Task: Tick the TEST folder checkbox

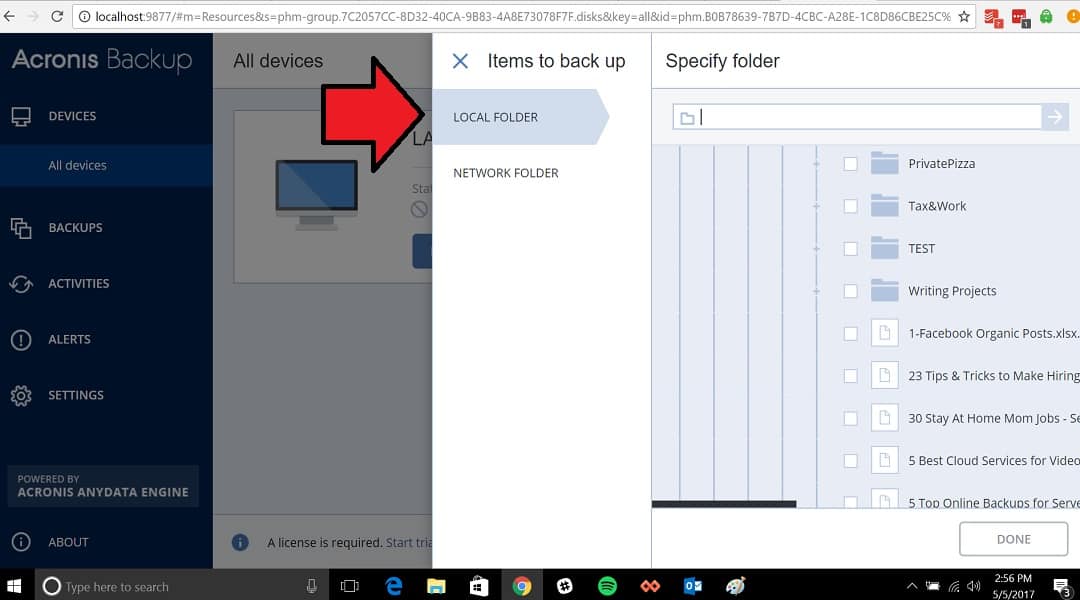Action: click(x=851, y=249)
